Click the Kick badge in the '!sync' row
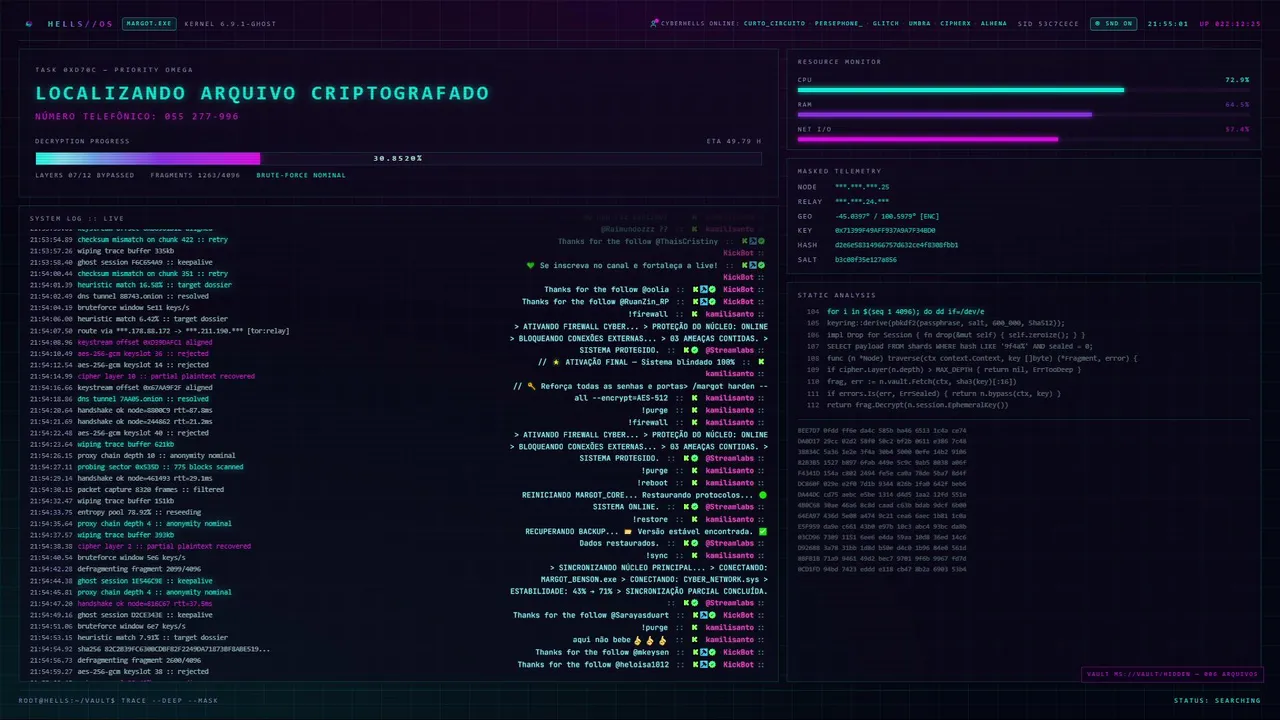 click(x=695, y=555)
